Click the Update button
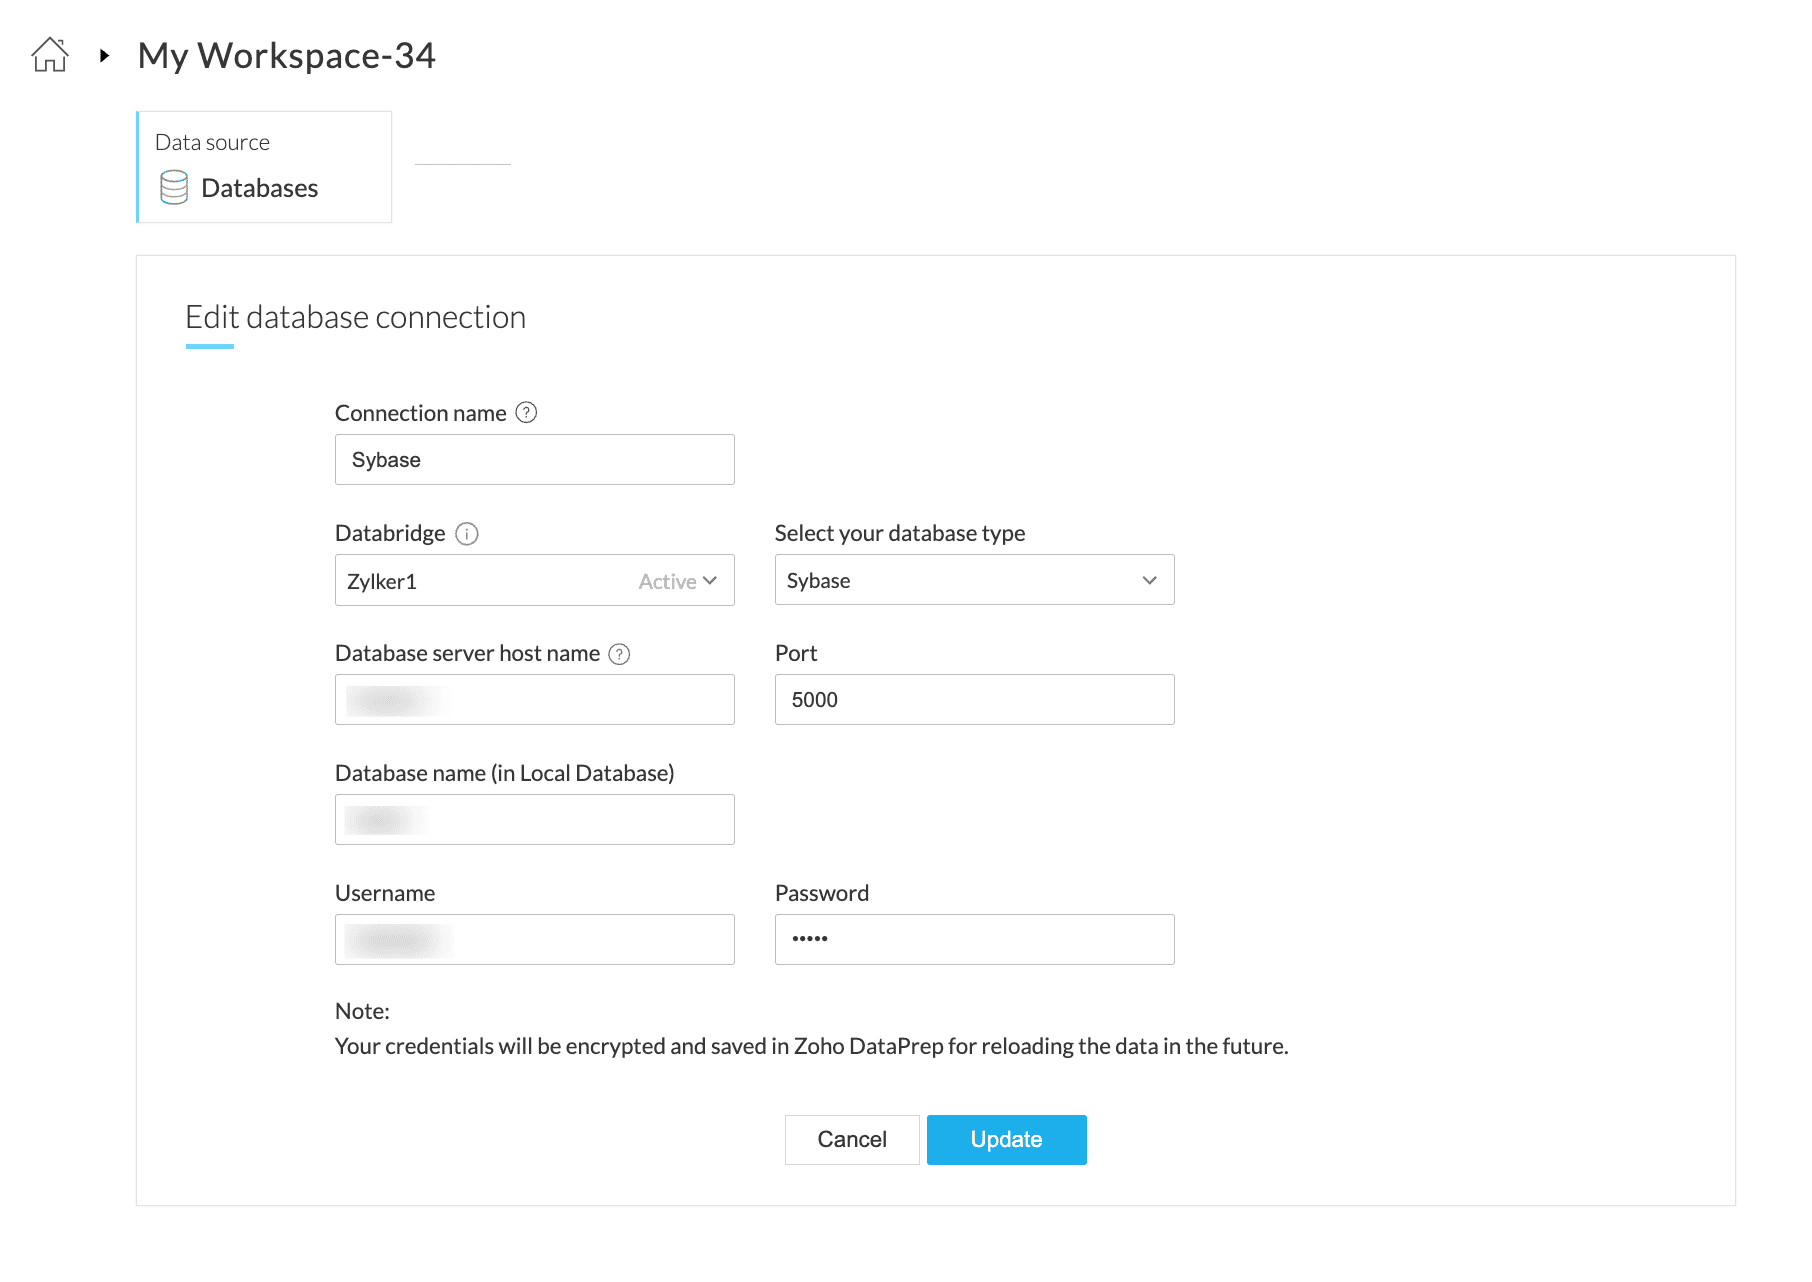Viewport: 1812px width, 1282px height. point(1006,1140)
